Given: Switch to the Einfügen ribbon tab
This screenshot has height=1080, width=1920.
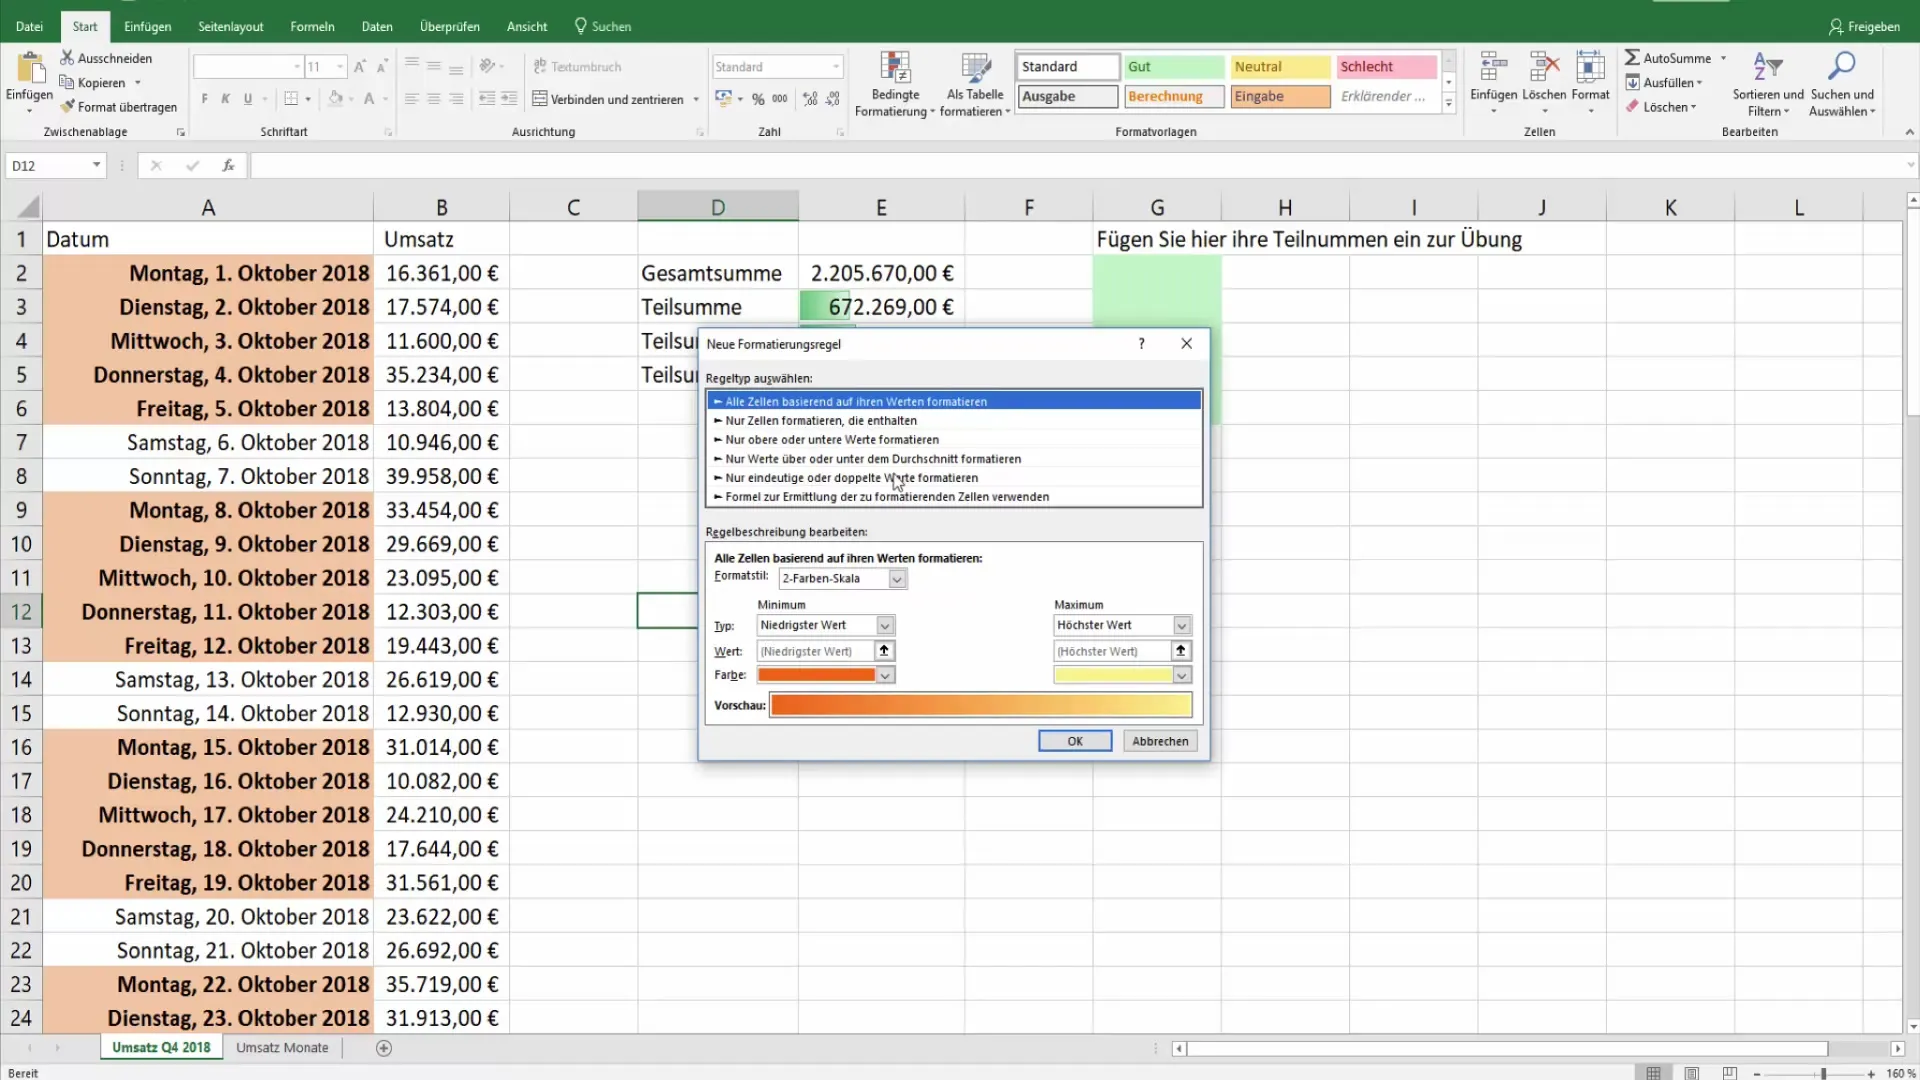Looking at the screenshot, I should pyautogui.click(x=147, y=26).
